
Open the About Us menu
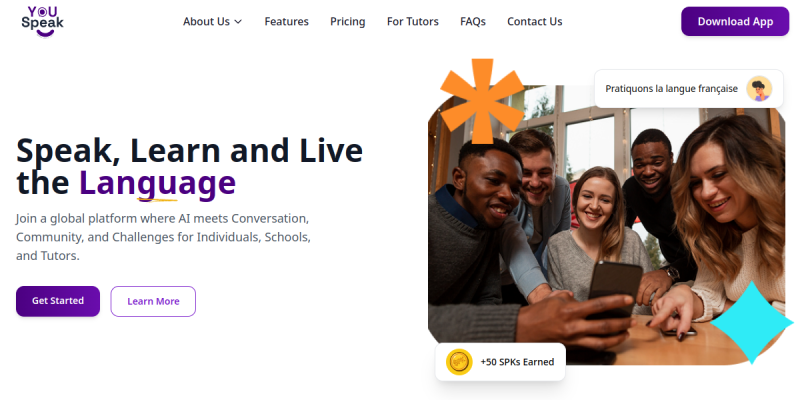(x=207, y=22)
